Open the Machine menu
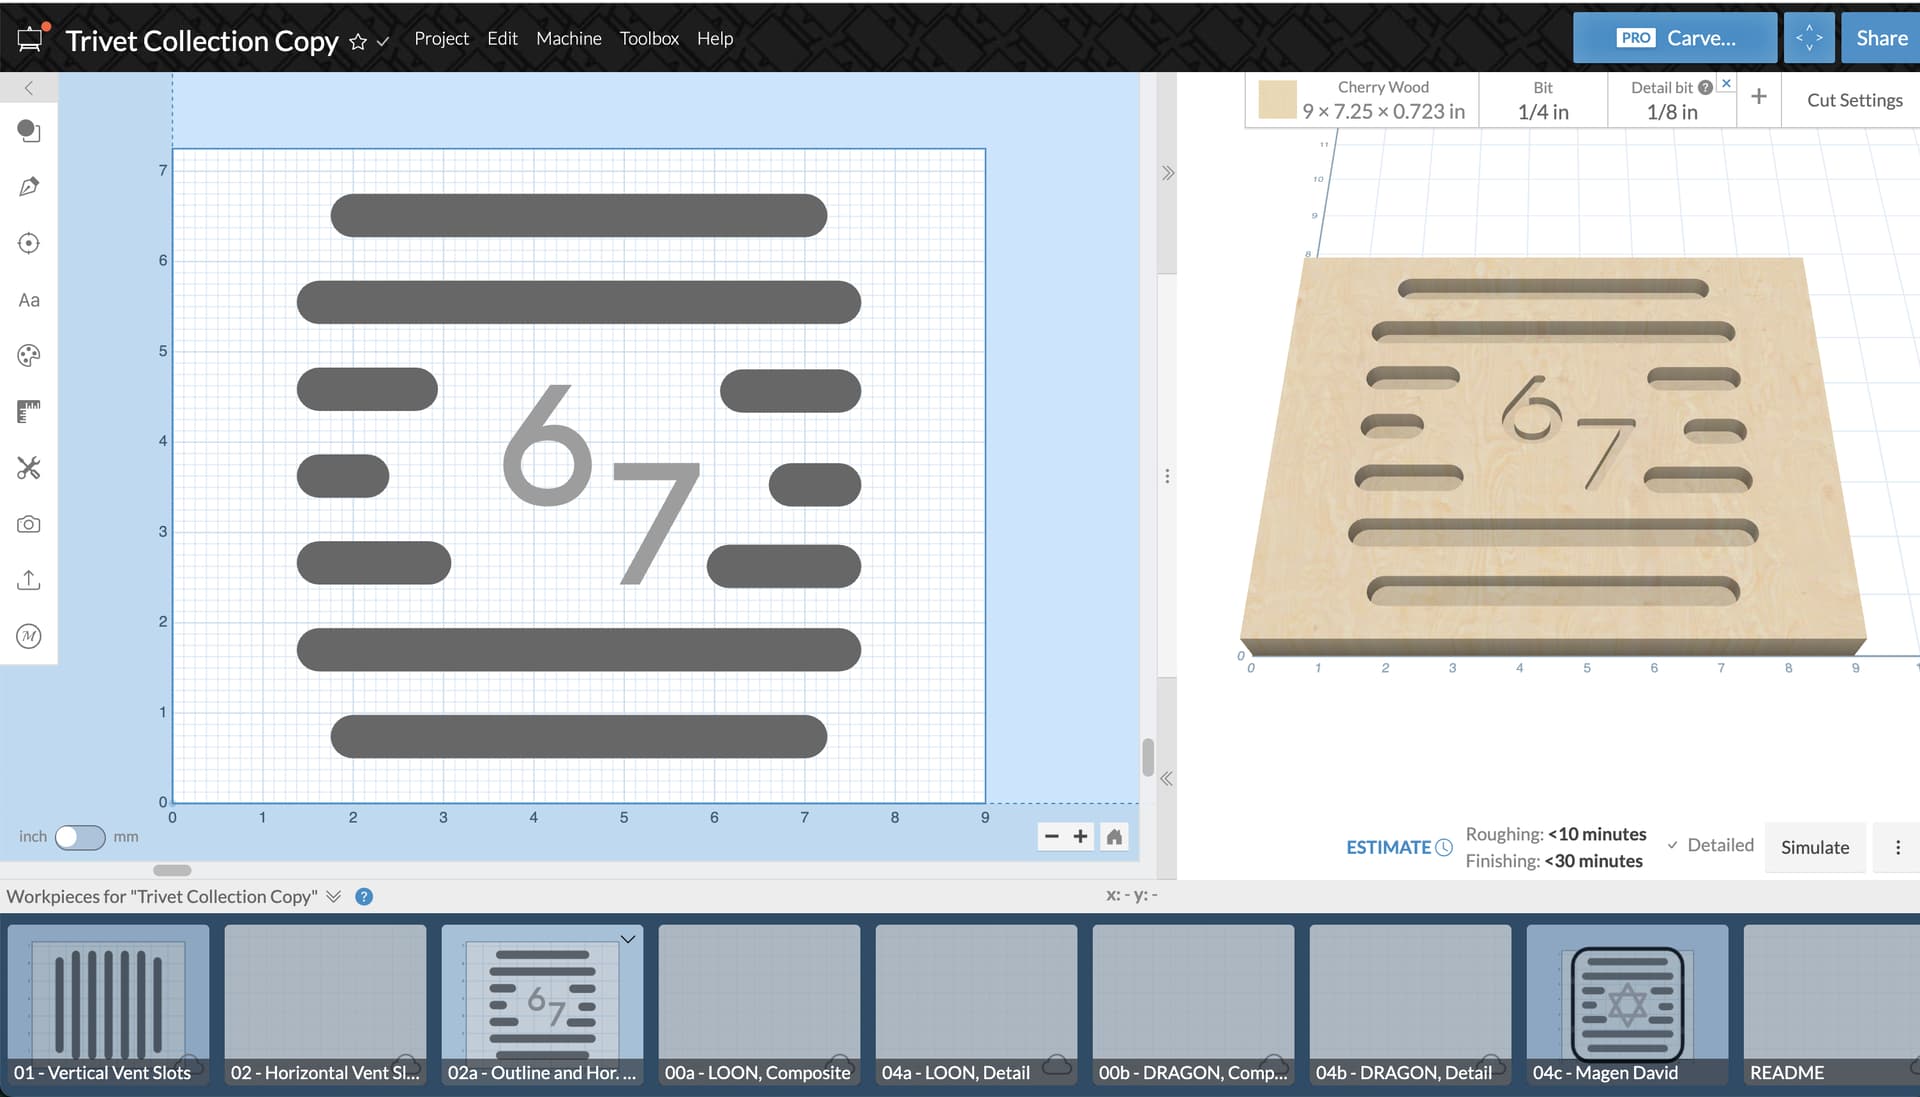The image size is (1920, 1097). click(568, 38)
